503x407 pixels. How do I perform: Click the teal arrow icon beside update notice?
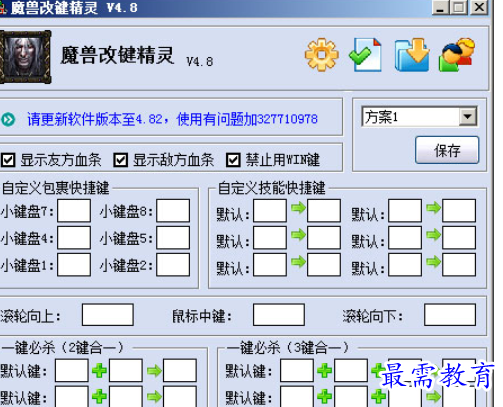pos(8,119)
